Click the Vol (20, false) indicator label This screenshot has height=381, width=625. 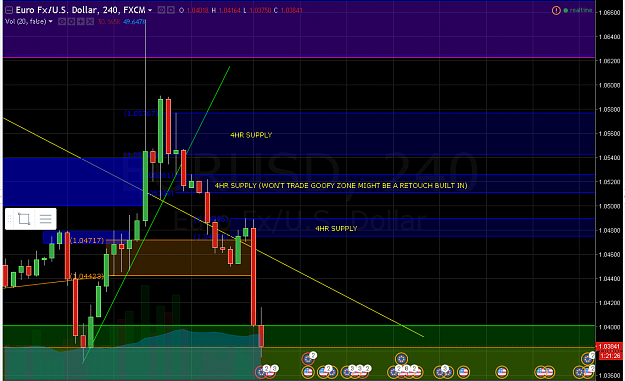(x=26, y=22)
